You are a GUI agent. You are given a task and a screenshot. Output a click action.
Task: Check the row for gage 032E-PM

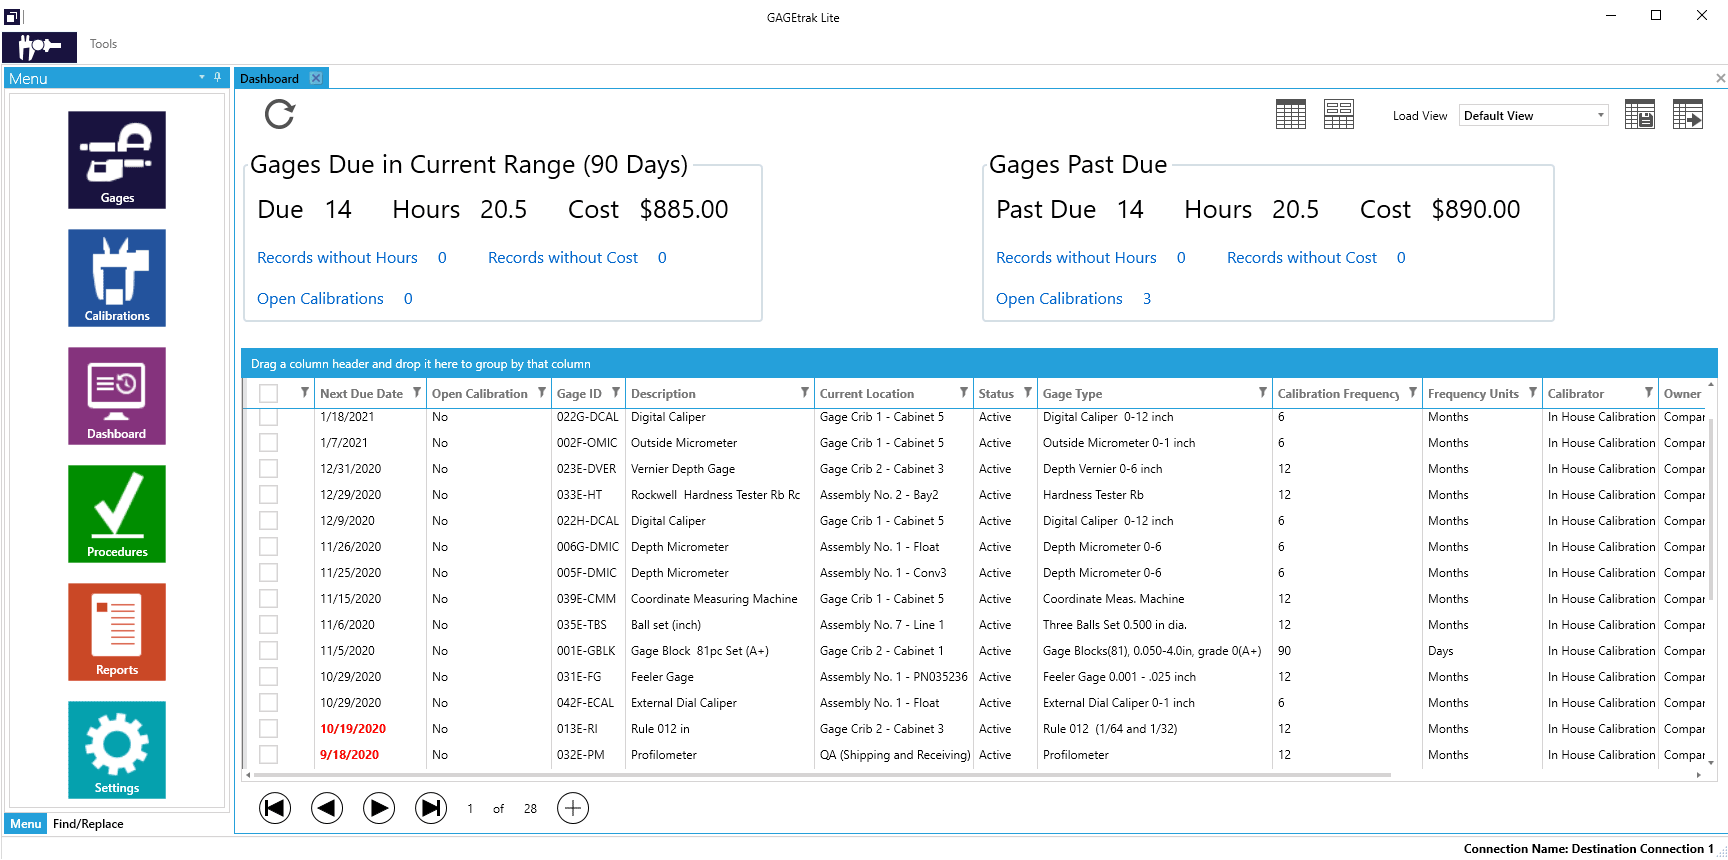269,754
